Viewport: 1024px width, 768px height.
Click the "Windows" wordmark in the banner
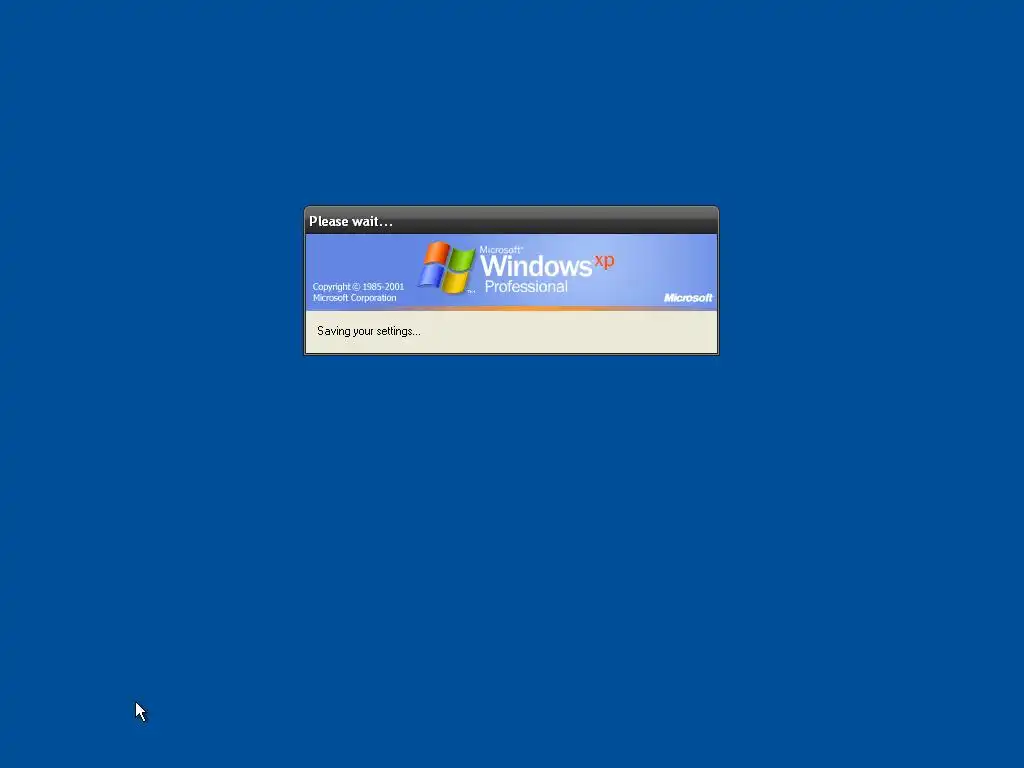(x=536, y=266)
